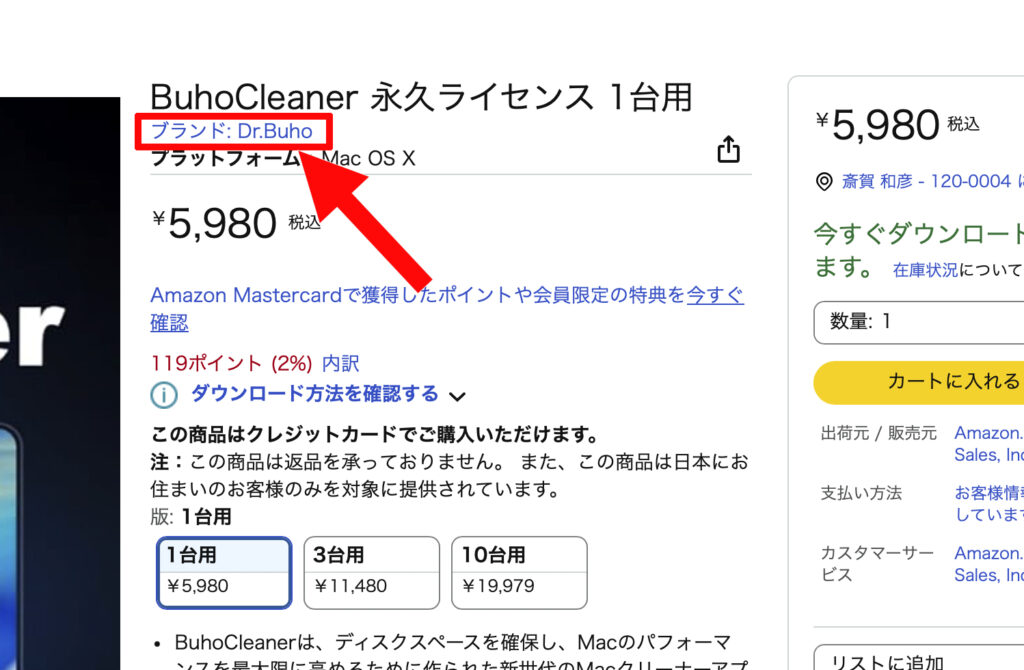This screenshot has height=670, width=1024.
Task: Click the Amazon link beside カスタマーサービス
Action: (x=988, y=564)
